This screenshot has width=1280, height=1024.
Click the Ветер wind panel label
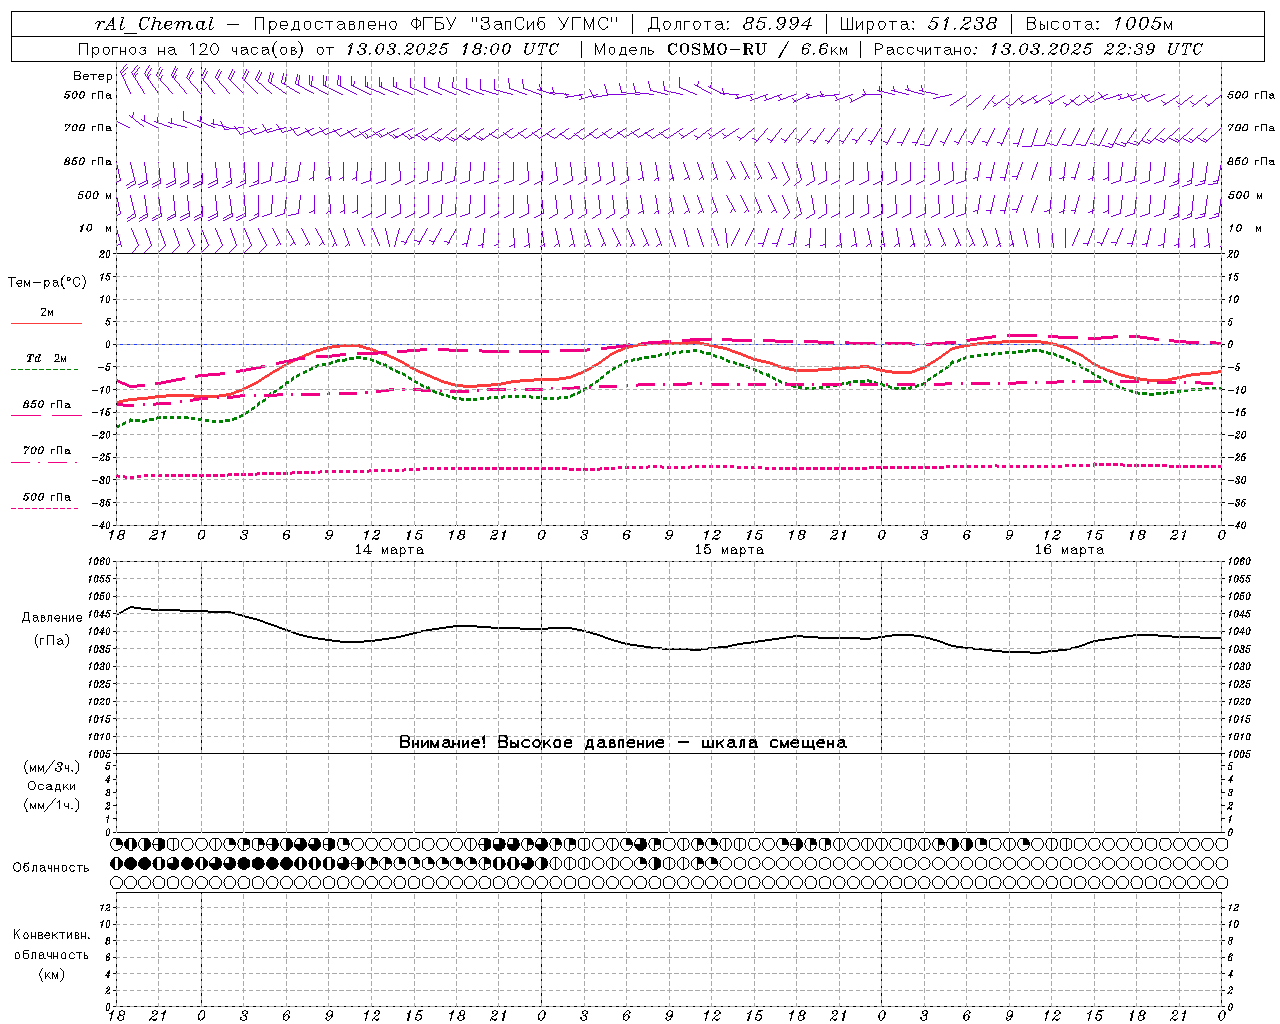pyautogui.click(x=92, y=76)
